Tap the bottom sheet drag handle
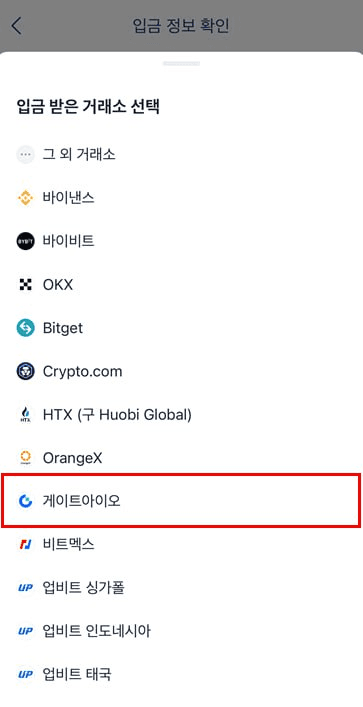 181,64
